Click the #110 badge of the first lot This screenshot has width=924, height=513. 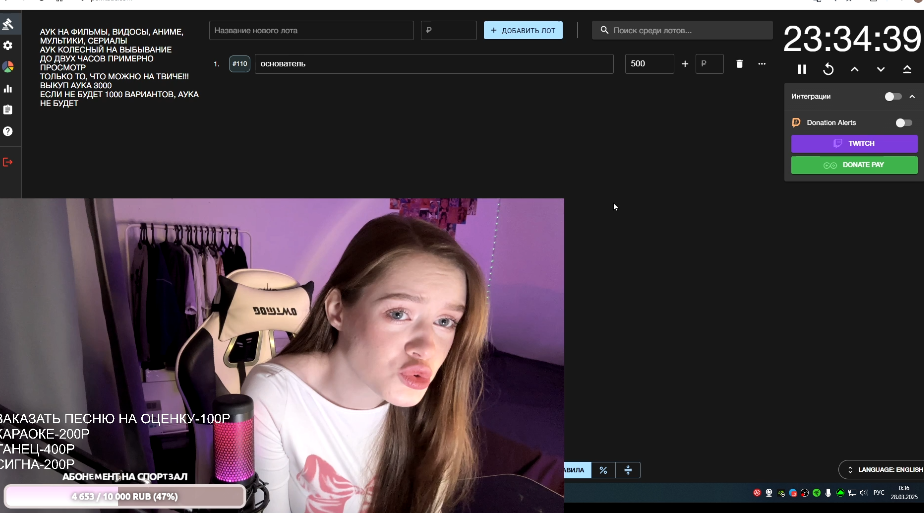tap(239, 64)
